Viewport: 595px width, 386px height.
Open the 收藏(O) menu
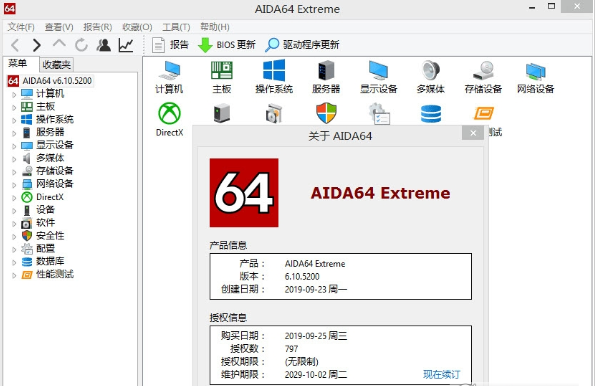click(137, 27)
